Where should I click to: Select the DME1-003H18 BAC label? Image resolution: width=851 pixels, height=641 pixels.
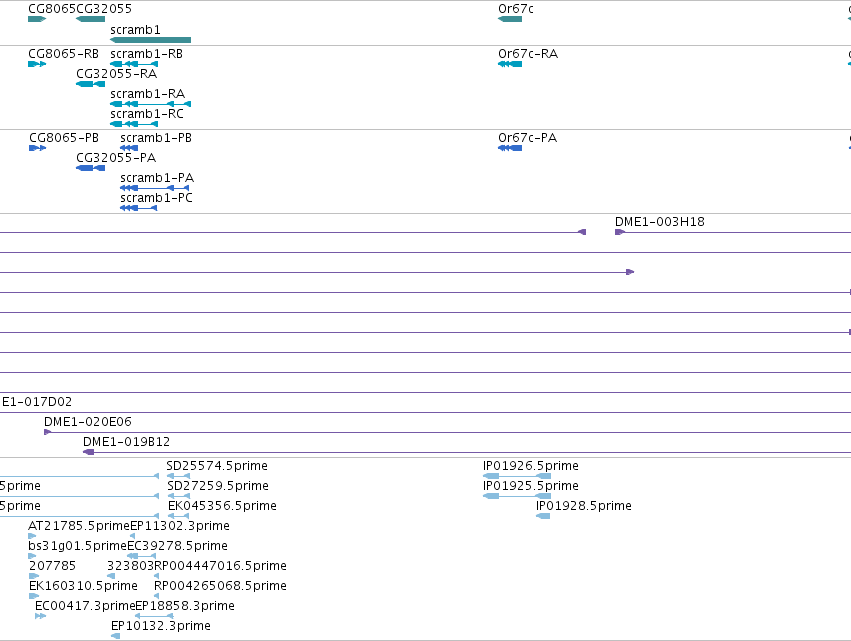(x=659, y=222)
